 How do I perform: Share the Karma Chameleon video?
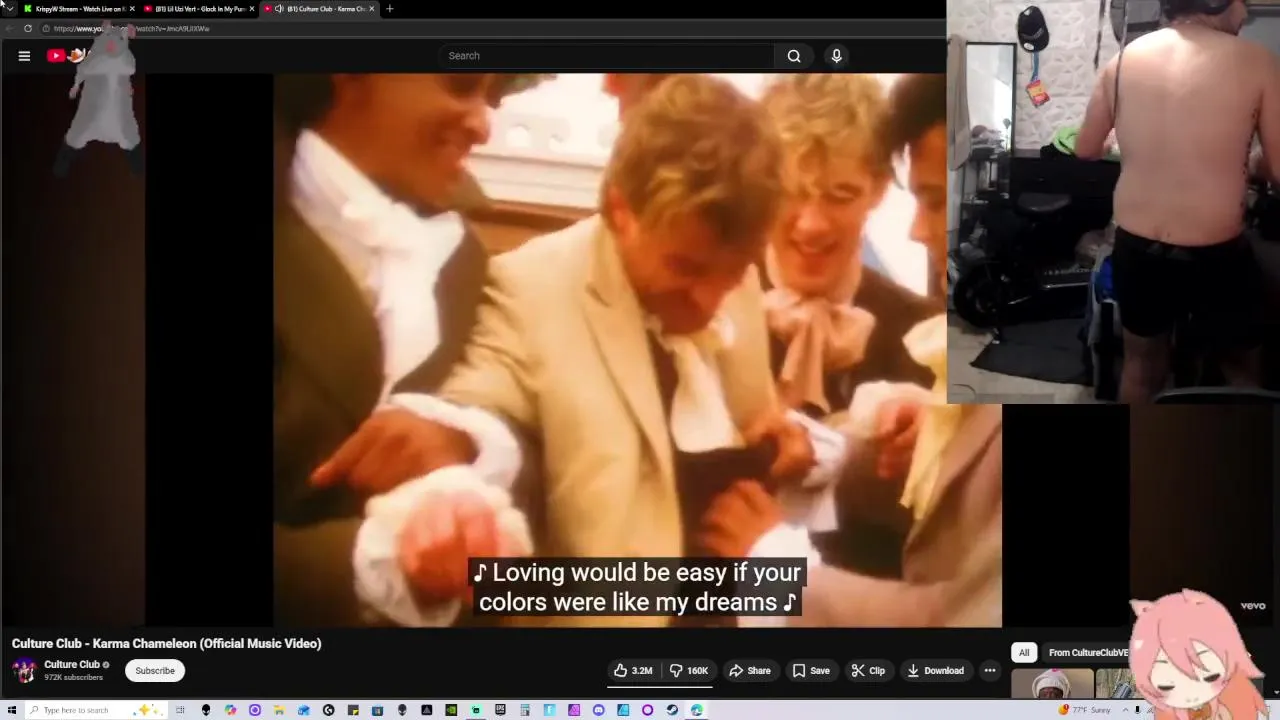click(x=750, y=671)
